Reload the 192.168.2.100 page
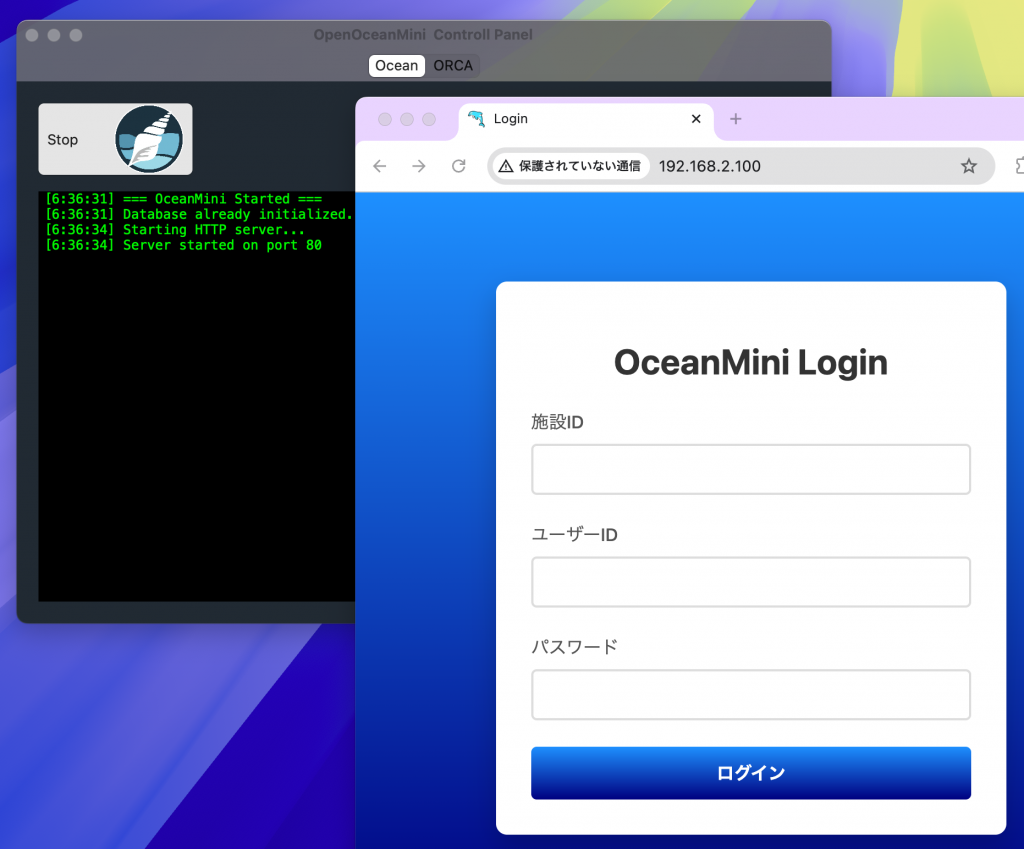This screenshot has height=849, width=1024. point(459,166)
